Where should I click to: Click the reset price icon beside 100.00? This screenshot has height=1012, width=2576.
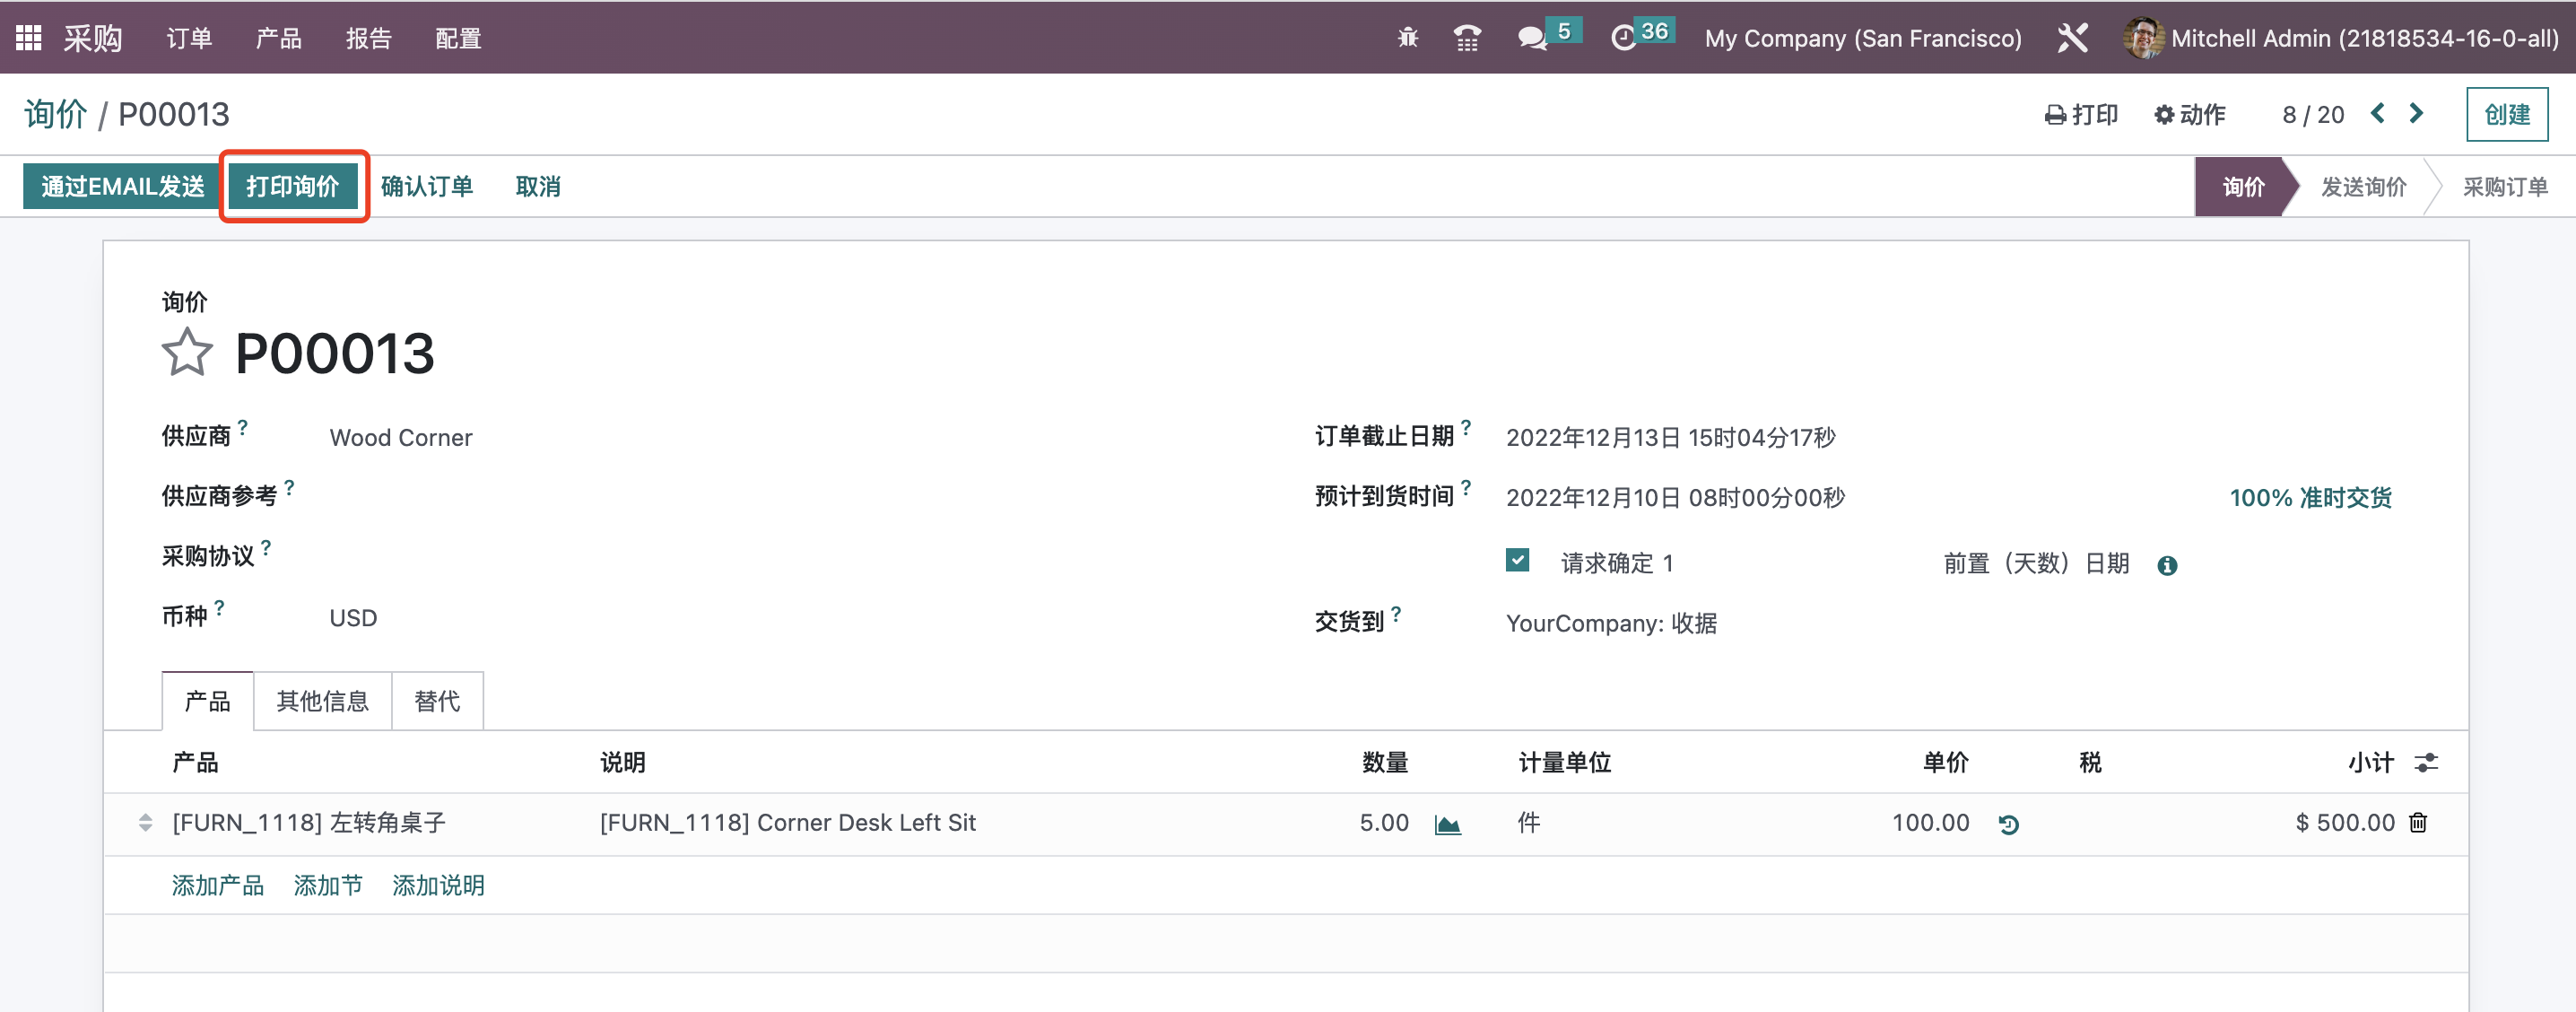[2008, 824]
